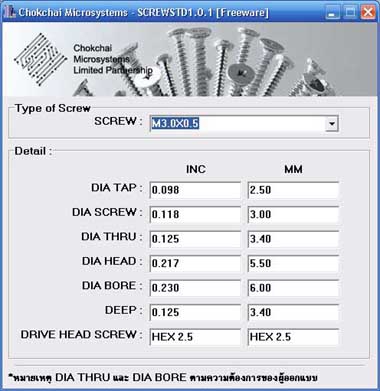Click the Thai note at the bottom
Viewport: 380px width, 391px height.
click(163, 378)
